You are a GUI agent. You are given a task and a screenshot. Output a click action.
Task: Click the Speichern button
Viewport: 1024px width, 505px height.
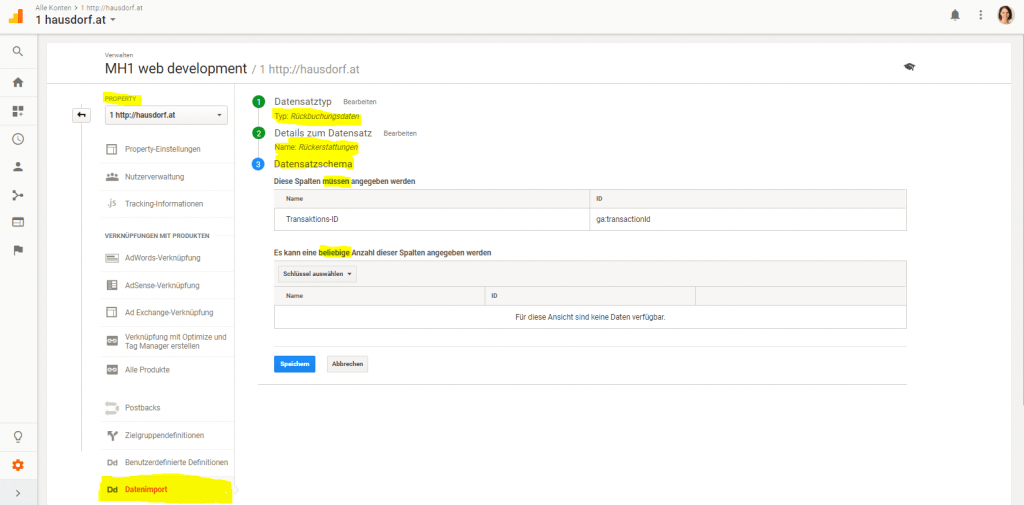coord(295,364)
